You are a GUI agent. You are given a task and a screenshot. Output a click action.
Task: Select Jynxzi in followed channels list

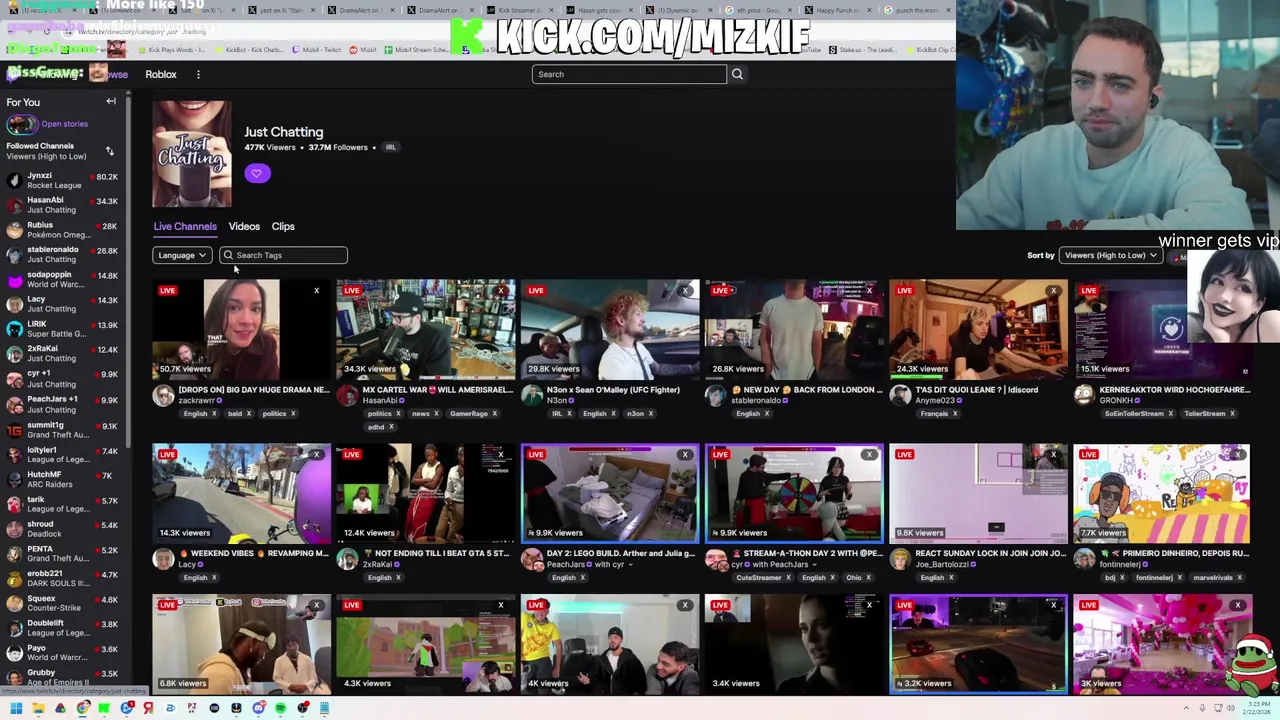coord(64,180)
